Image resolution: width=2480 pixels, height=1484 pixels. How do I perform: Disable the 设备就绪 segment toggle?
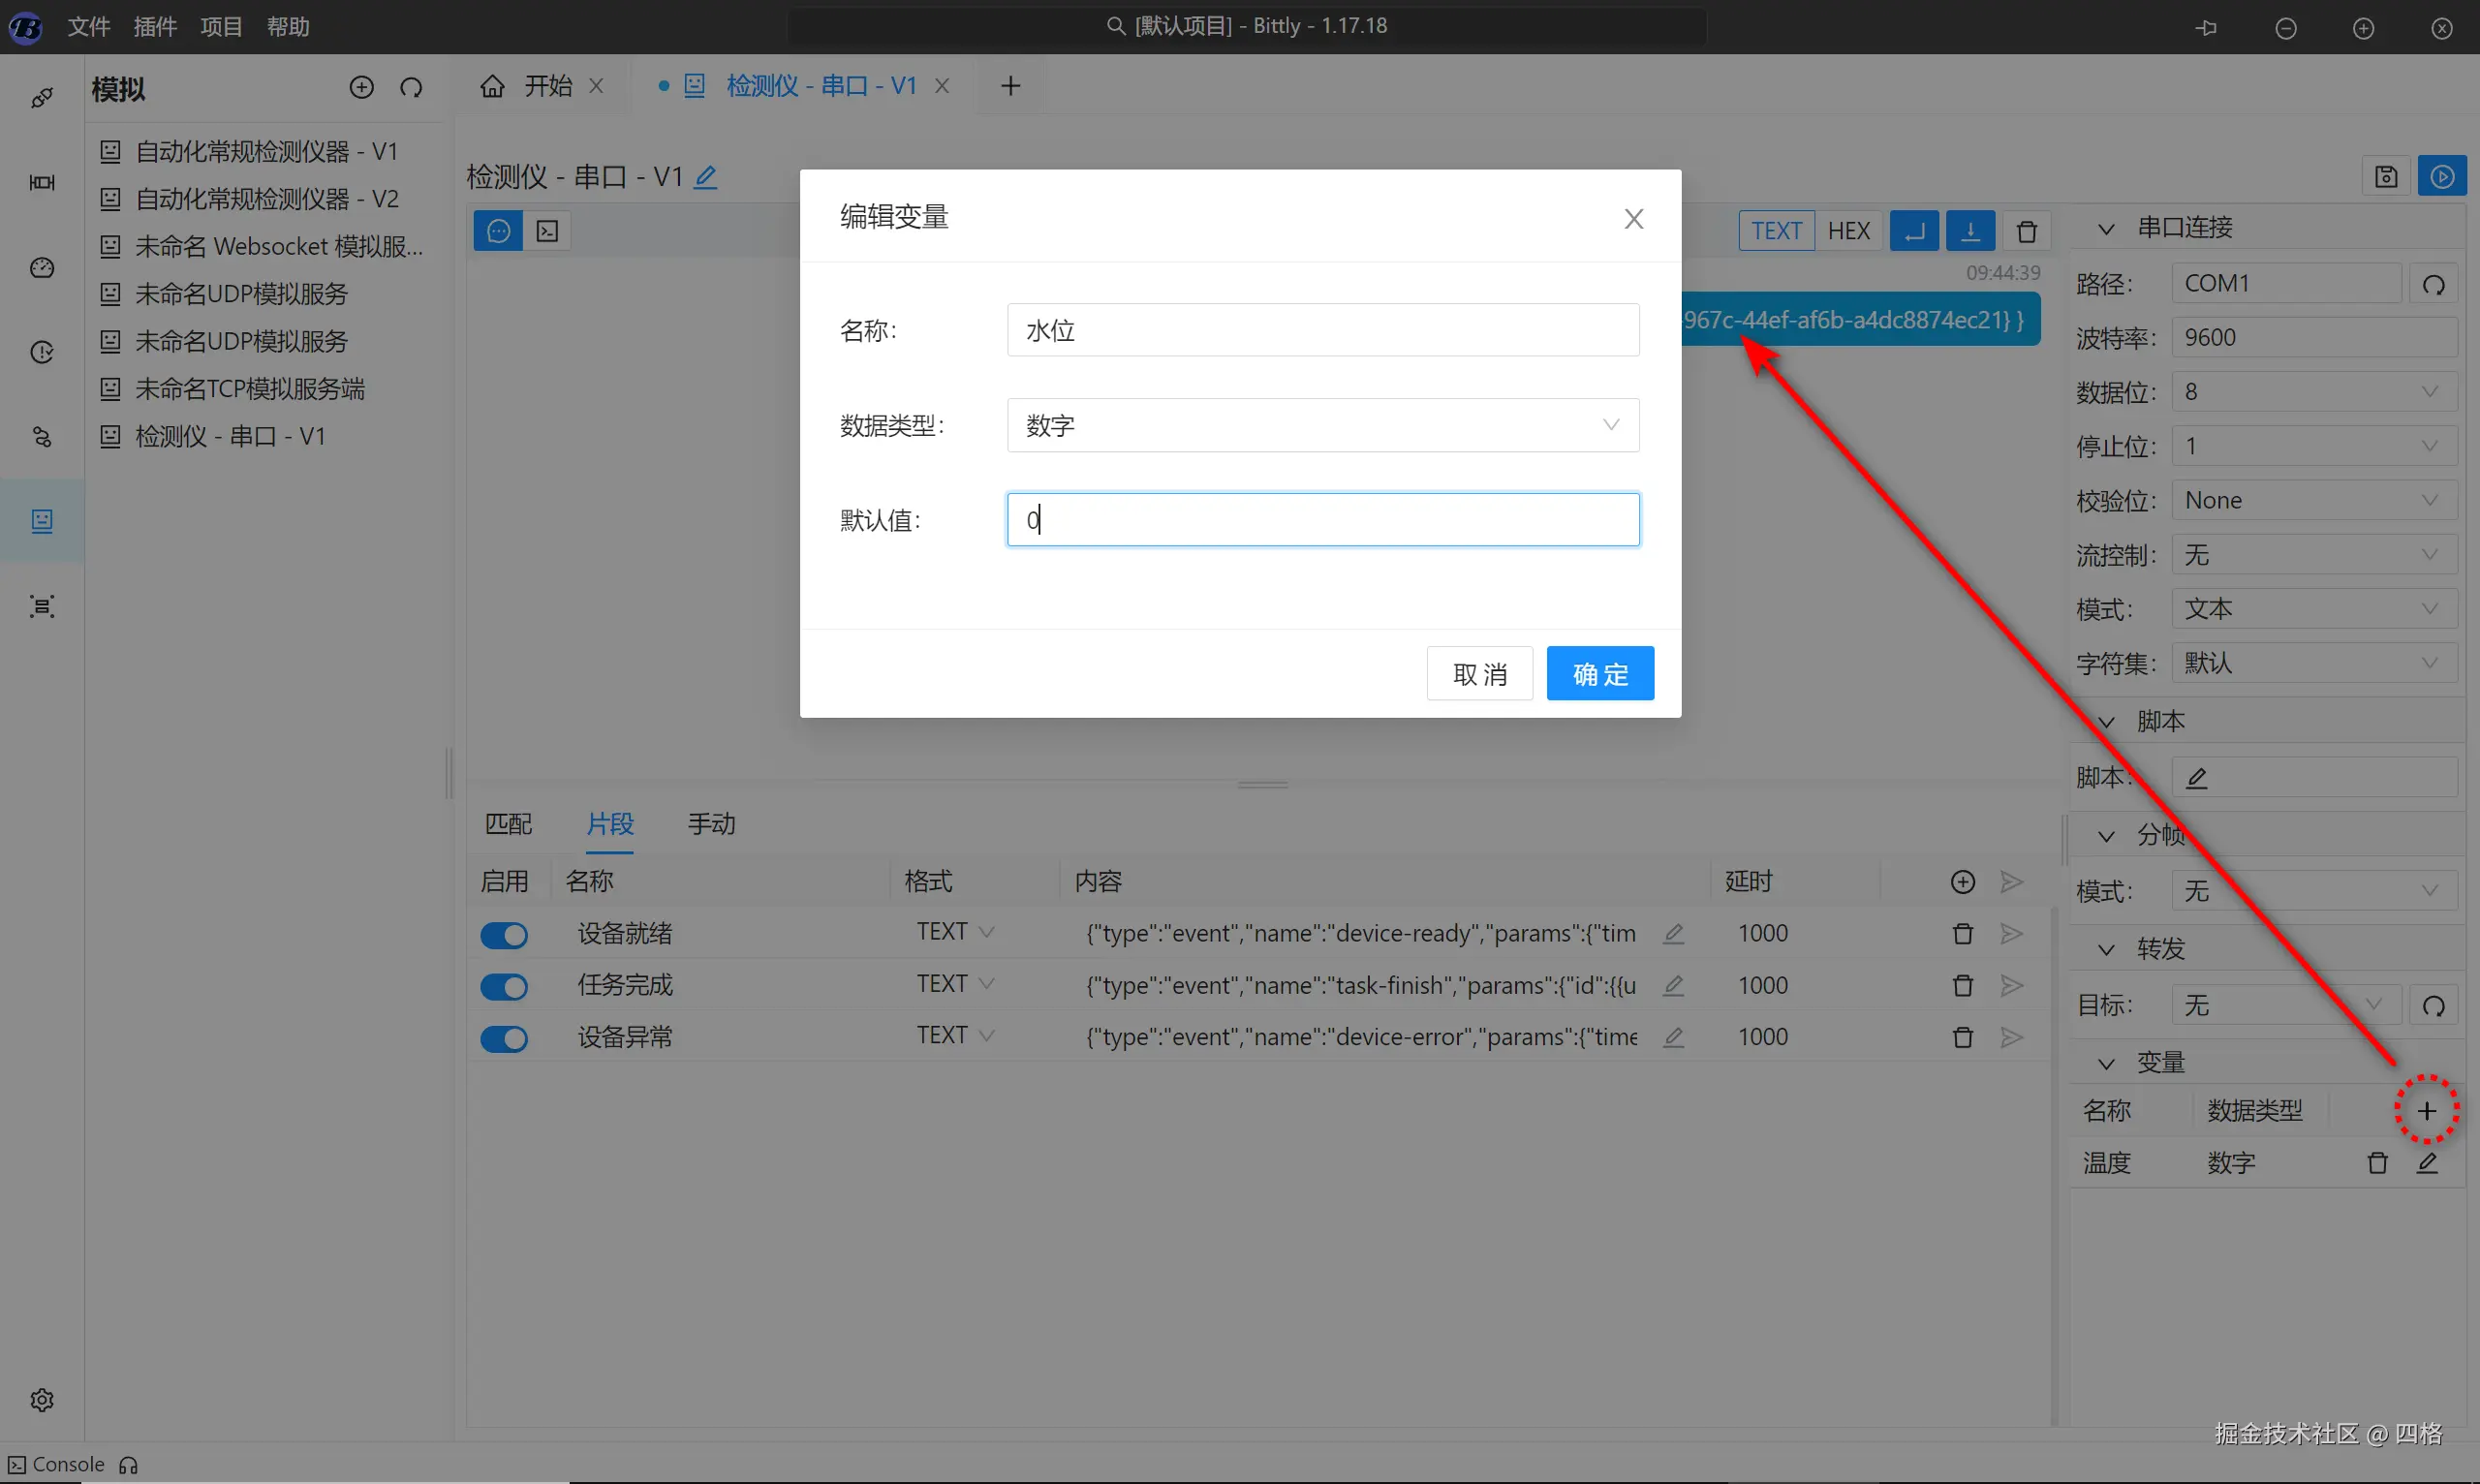tap(504, 935)
